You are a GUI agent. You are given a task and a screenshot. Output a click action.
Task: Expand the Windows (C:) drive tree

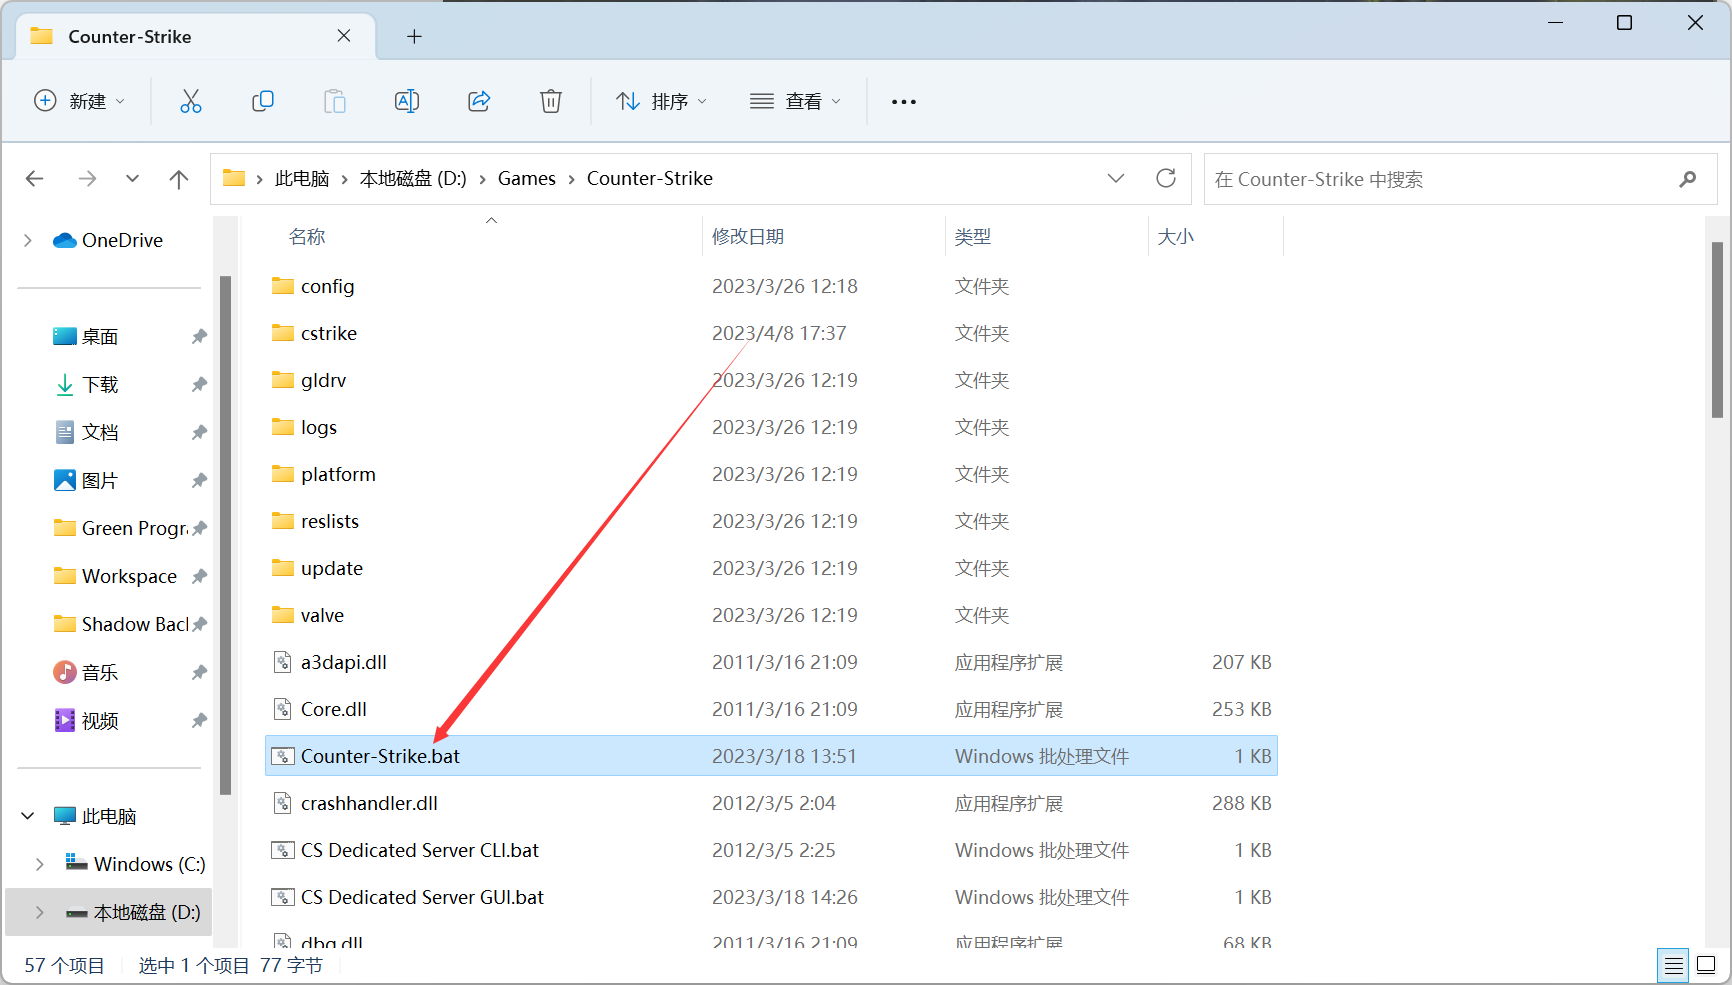[39, 864]
